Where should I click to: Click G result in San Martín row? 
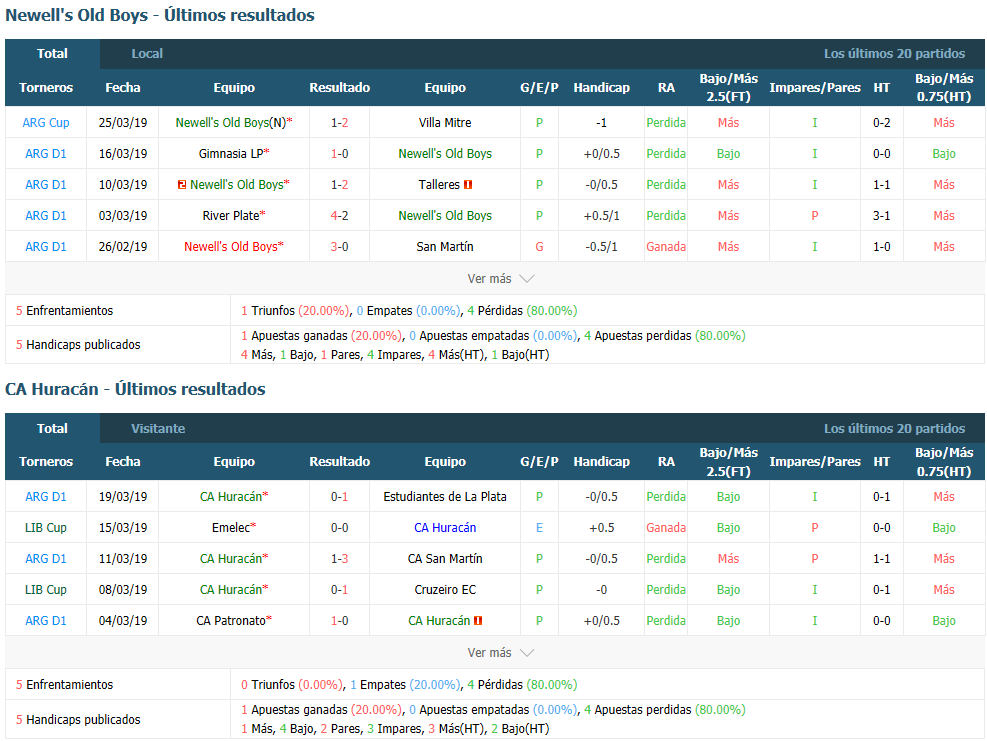point(539,247)
